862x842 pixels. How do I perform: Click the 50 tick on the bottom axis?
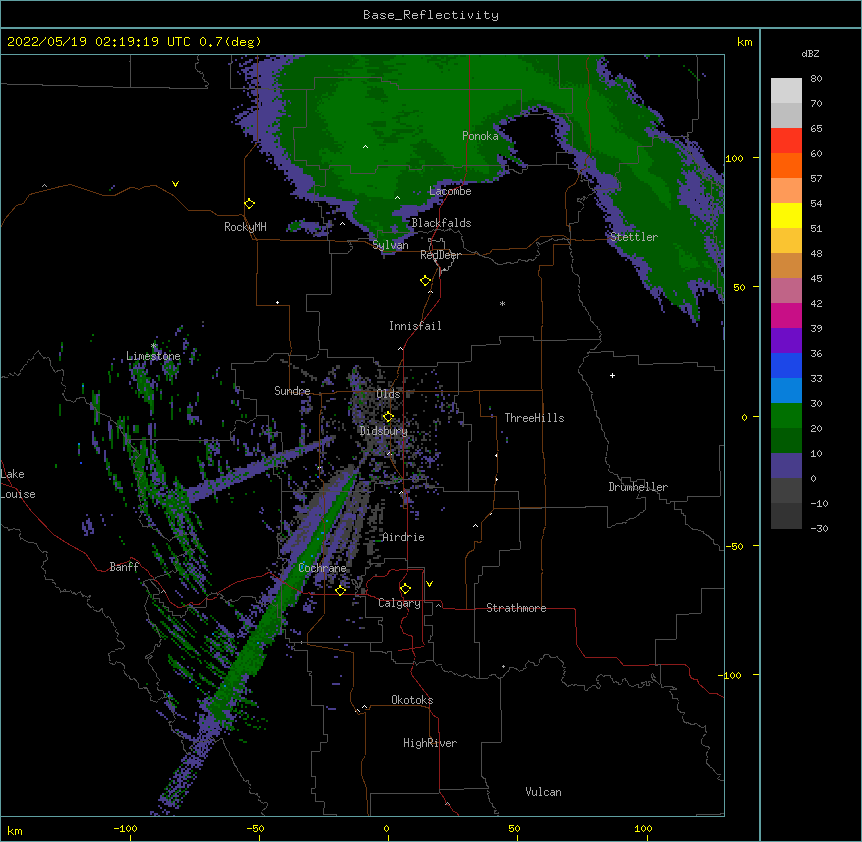pyautogui.click(x=514, y=829)
